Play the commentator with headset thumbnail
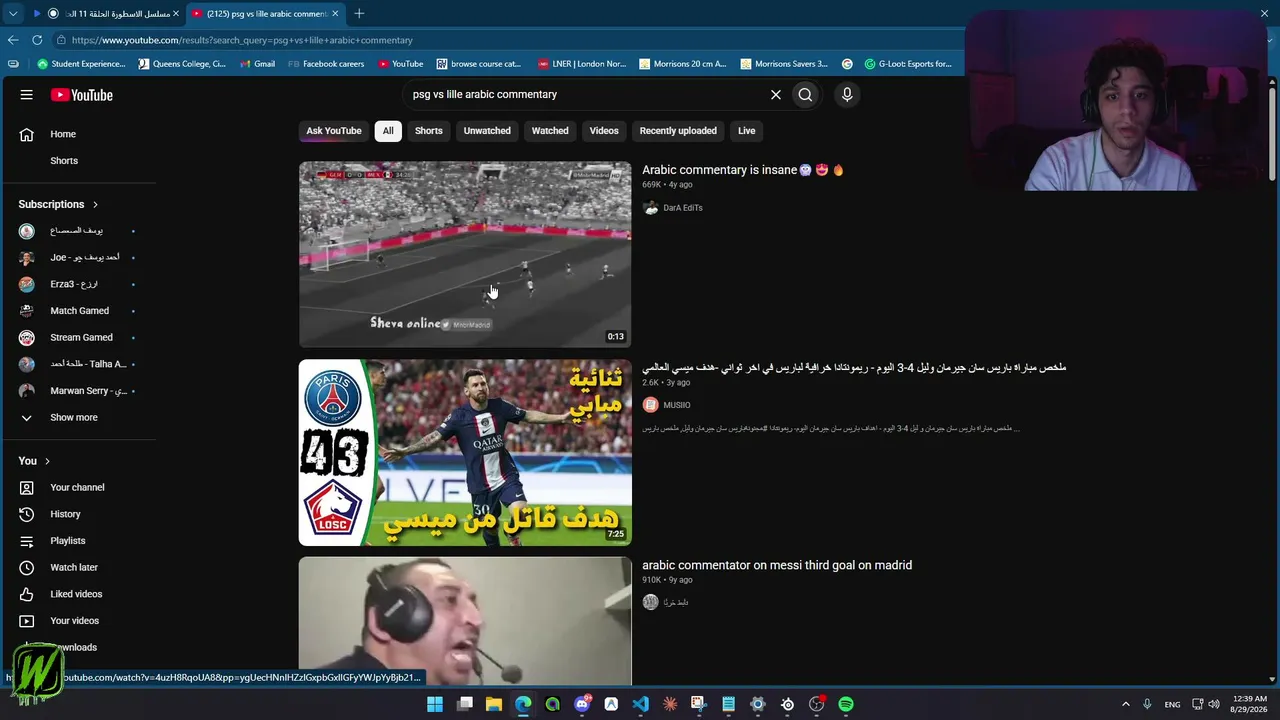1280x720 pixels. (465, 621)
